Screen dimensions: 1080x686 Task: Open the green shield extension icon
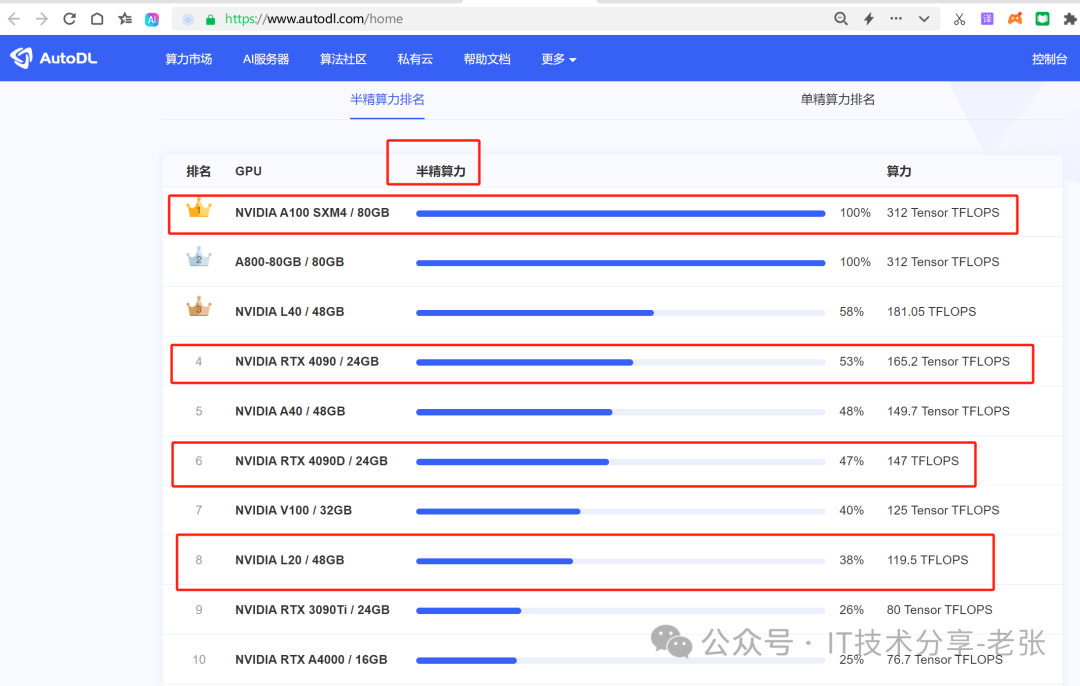[1042, 19]
